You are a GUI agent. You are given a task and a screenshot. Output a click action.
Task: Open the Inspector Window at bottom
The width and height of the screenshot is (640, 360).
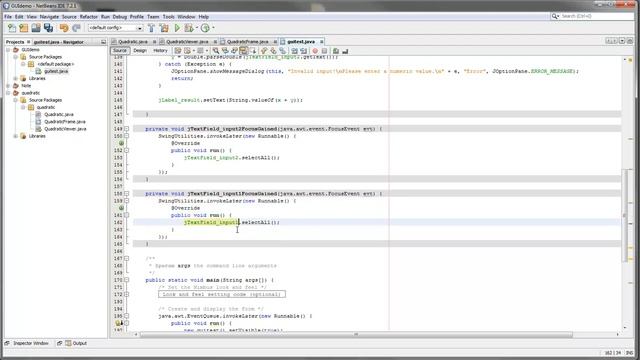pos(31,343)
